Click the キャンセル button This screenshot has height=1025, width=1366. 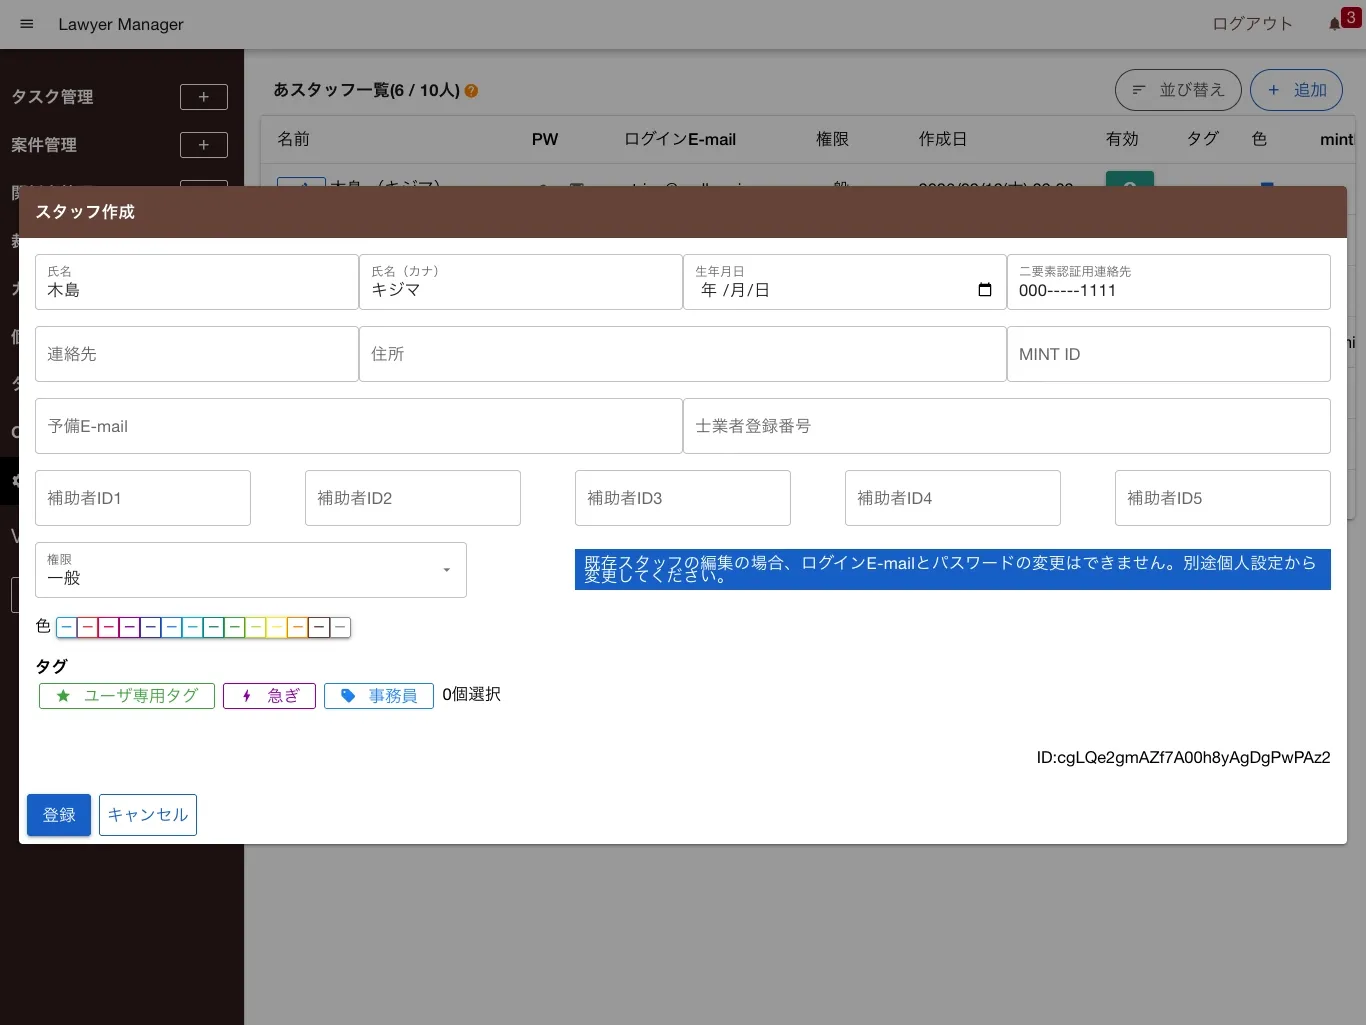pos(148,815)
